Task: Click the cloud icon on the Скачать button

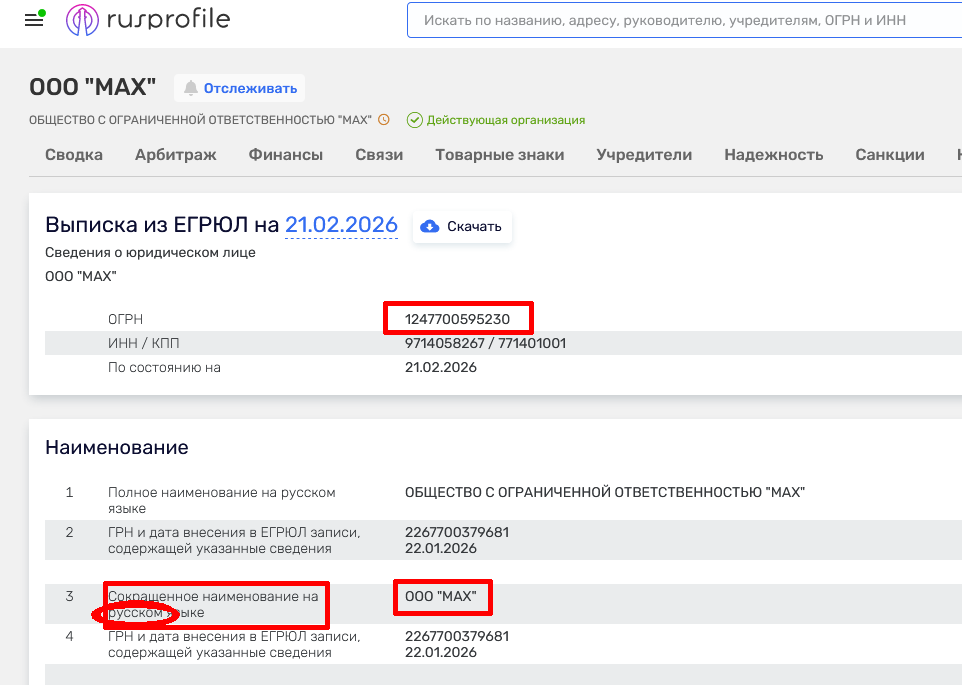Action: click(430, 226)
